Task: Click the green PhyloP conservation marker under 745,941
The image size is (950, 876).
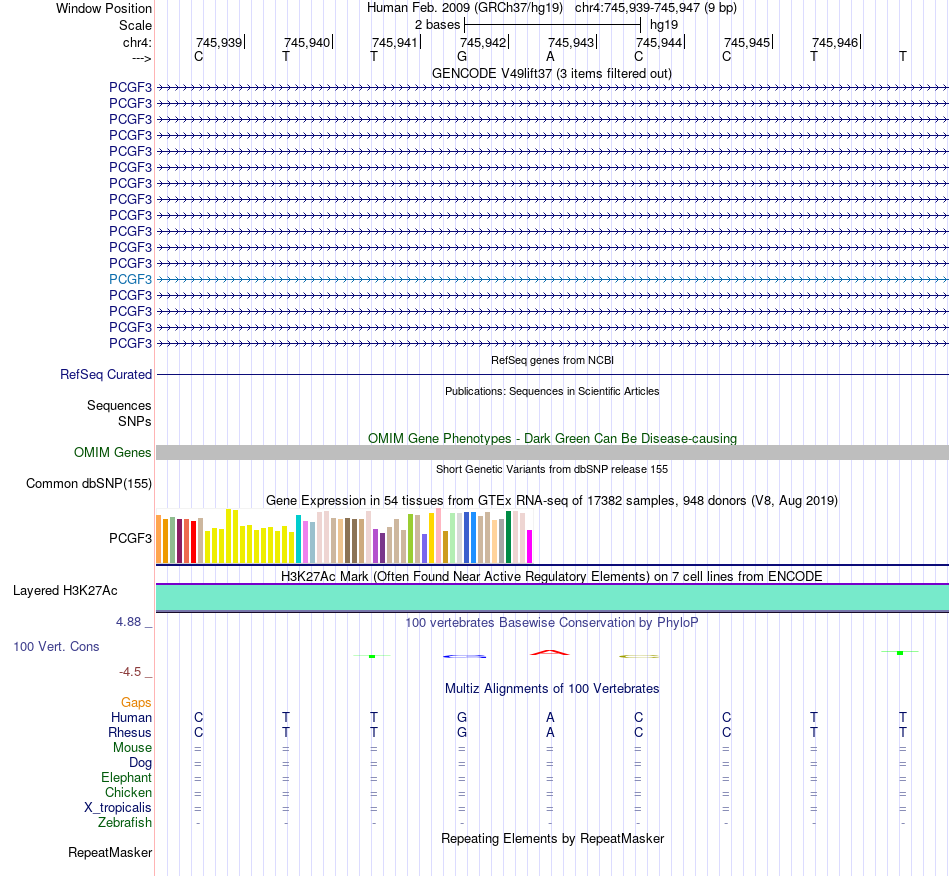Action: [x=372, y=656]
